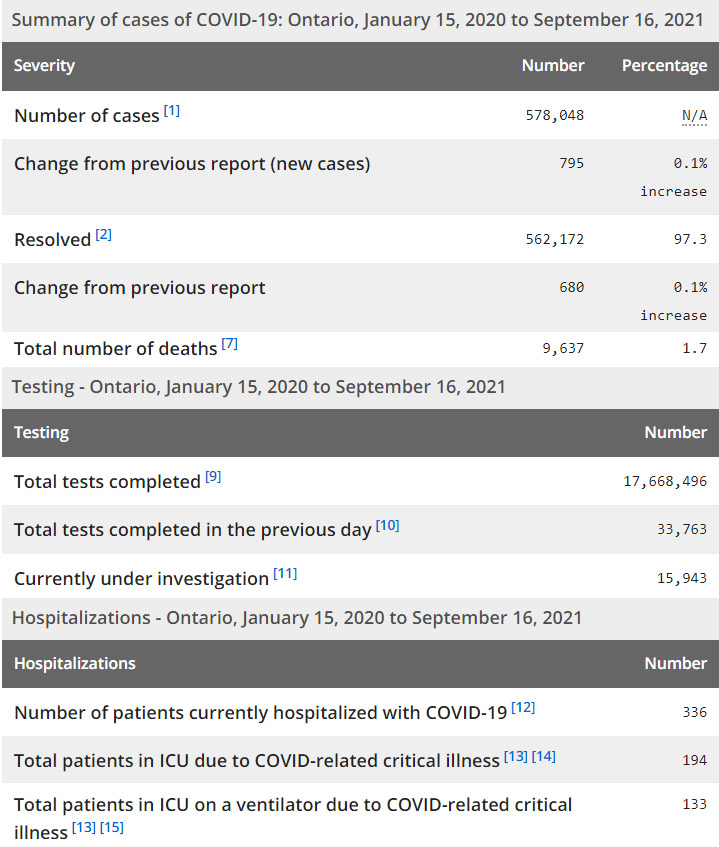
Task: Click the 578,048 total cases value
Action: coord(555,116)
